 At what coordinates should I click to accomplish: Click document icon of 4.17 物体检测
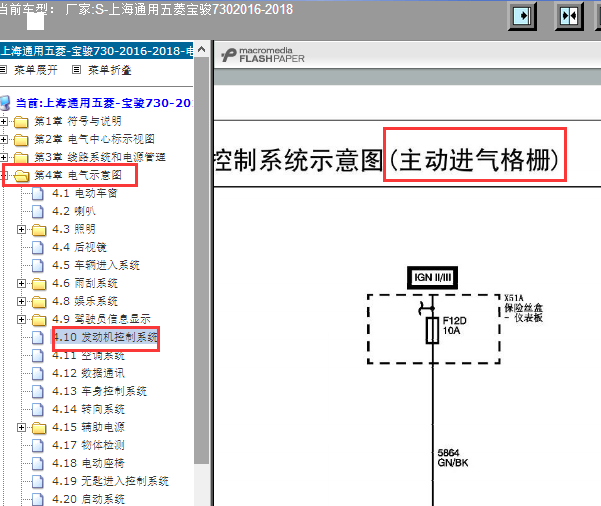point(38,446)
